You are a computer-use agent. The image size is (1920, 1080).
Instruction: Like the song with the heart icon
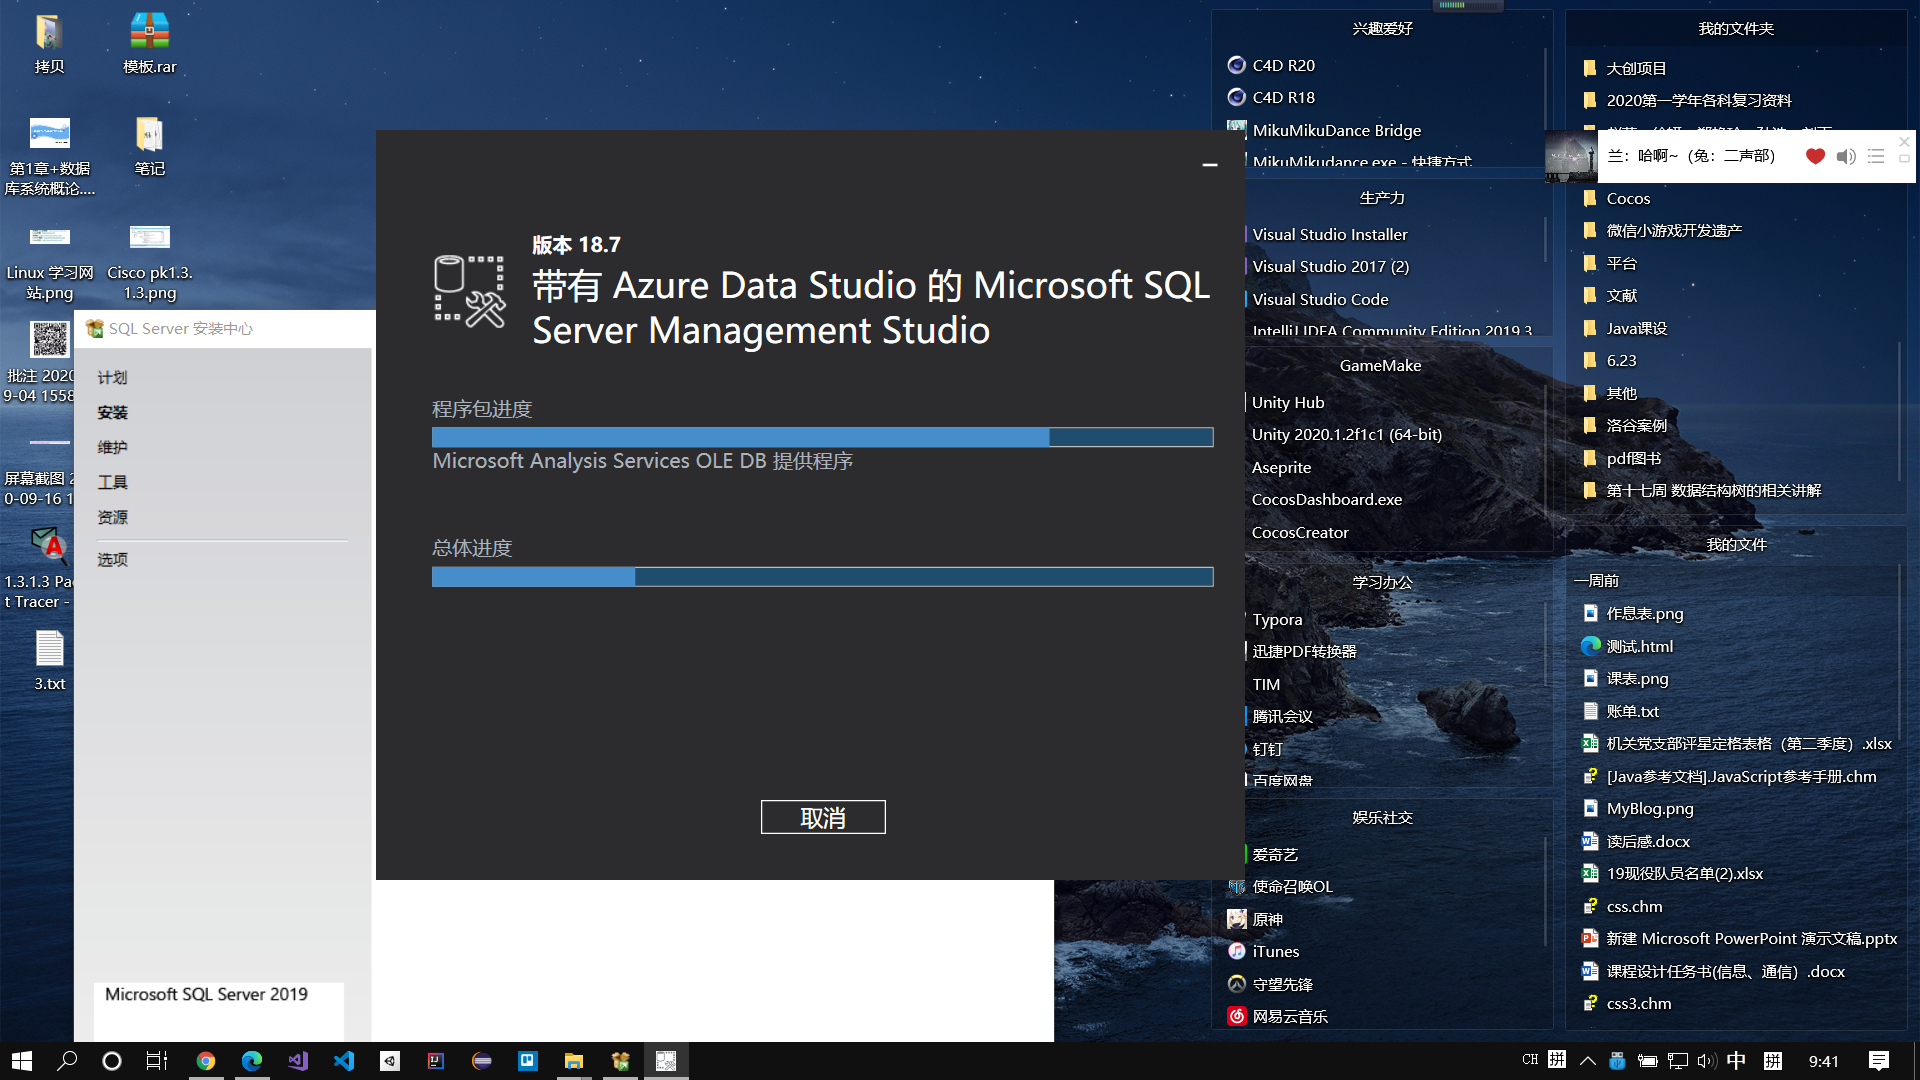coord(1815,156)
